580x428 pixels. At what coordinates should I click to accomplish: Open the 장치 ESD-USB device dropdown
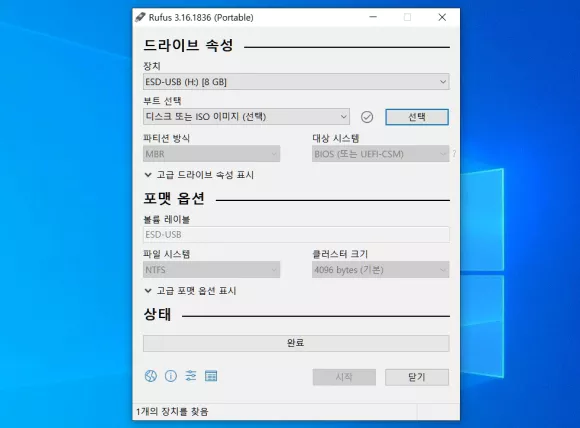pos(296,82)
